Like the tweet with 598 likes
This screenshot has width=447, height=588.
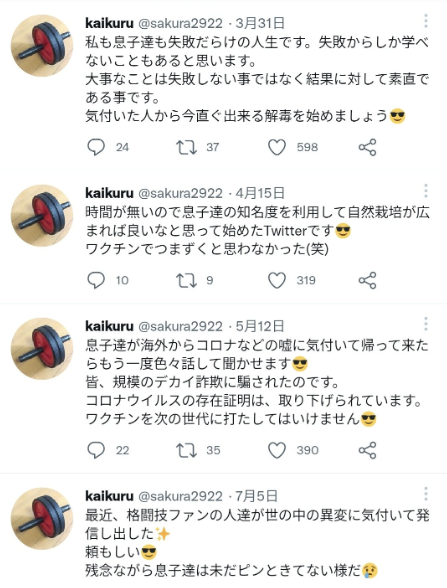(277, 147)
